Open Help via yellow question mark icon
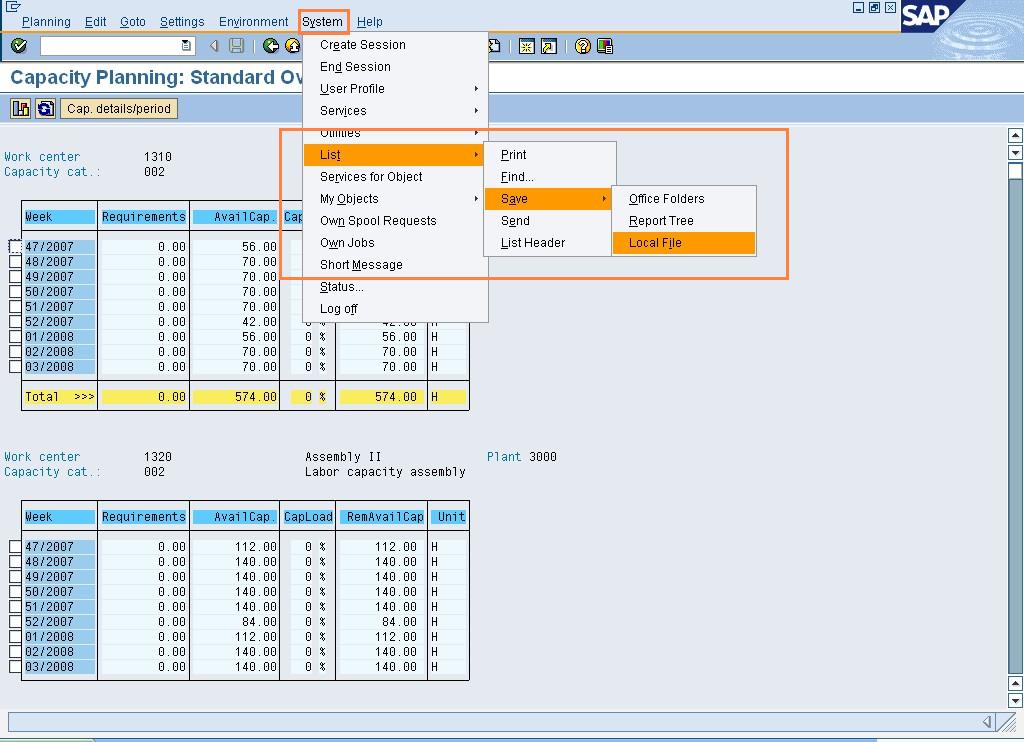 click(583, 46)
